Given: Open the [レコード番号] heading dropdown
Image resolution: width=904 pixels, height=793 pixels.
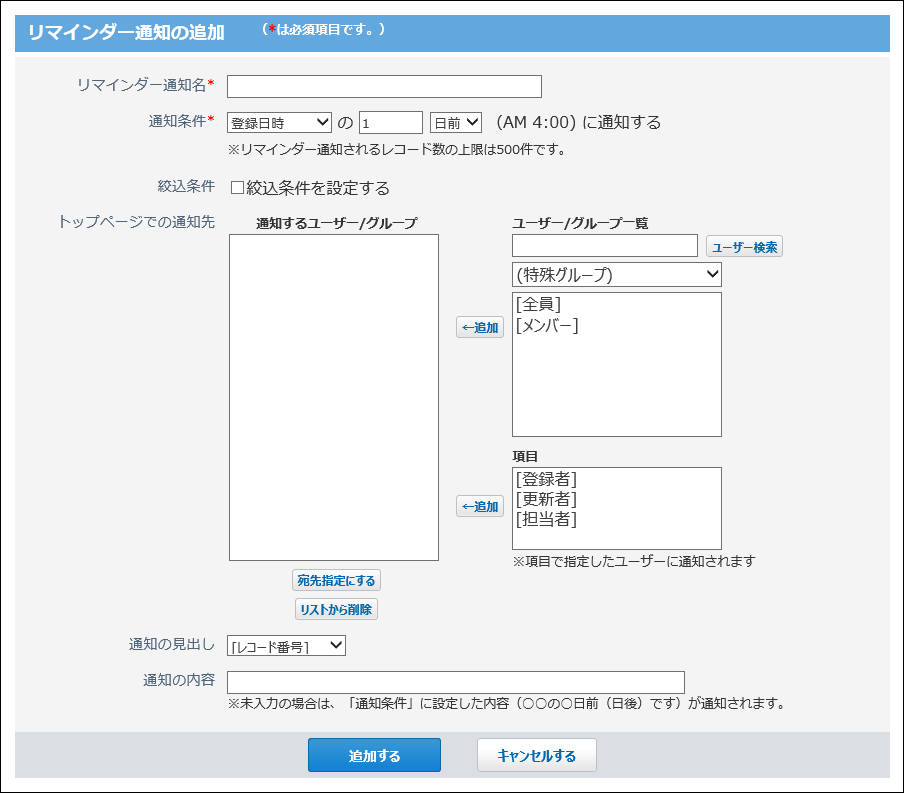Looking at the screenshot, I should (x=287, y=646).
